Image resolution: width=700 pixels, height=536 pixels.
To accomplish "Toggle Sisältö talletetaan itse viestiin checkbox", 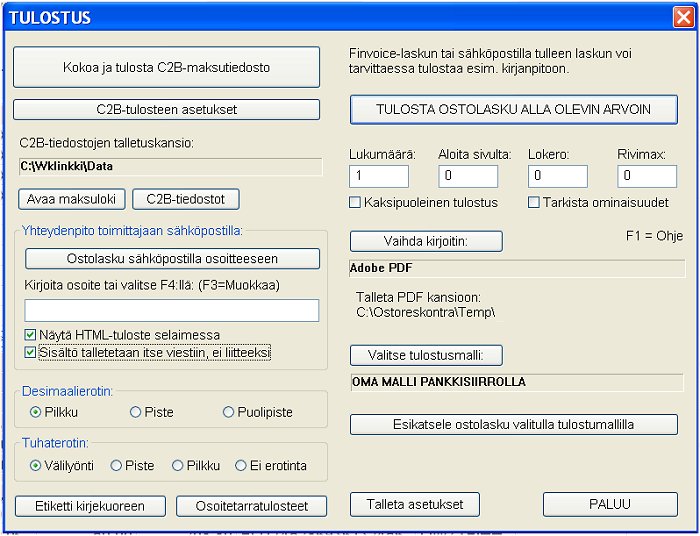I will tap(30, 352).
